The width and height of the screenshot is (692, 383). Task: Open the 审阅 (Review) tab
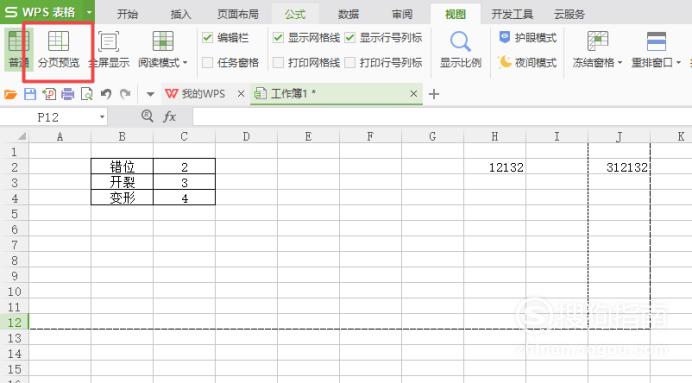(402, 15)
